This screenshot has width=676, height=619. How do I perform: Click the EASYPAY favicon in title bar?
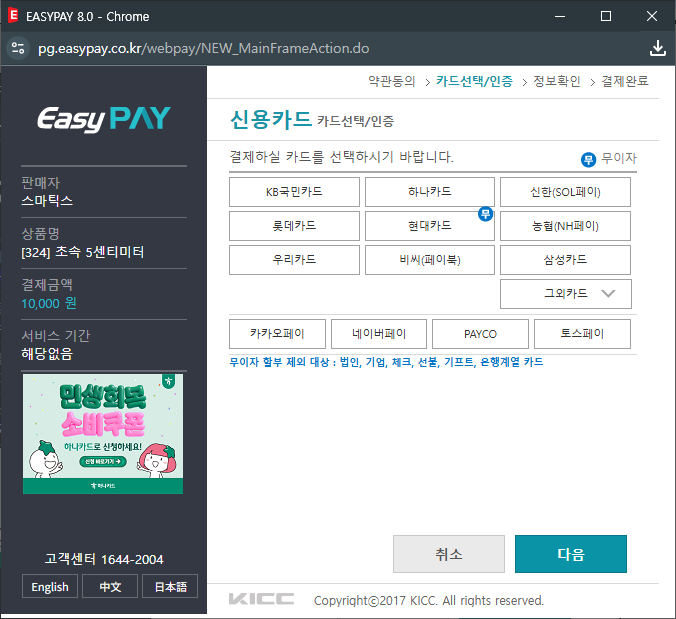[x=13, y=16]
